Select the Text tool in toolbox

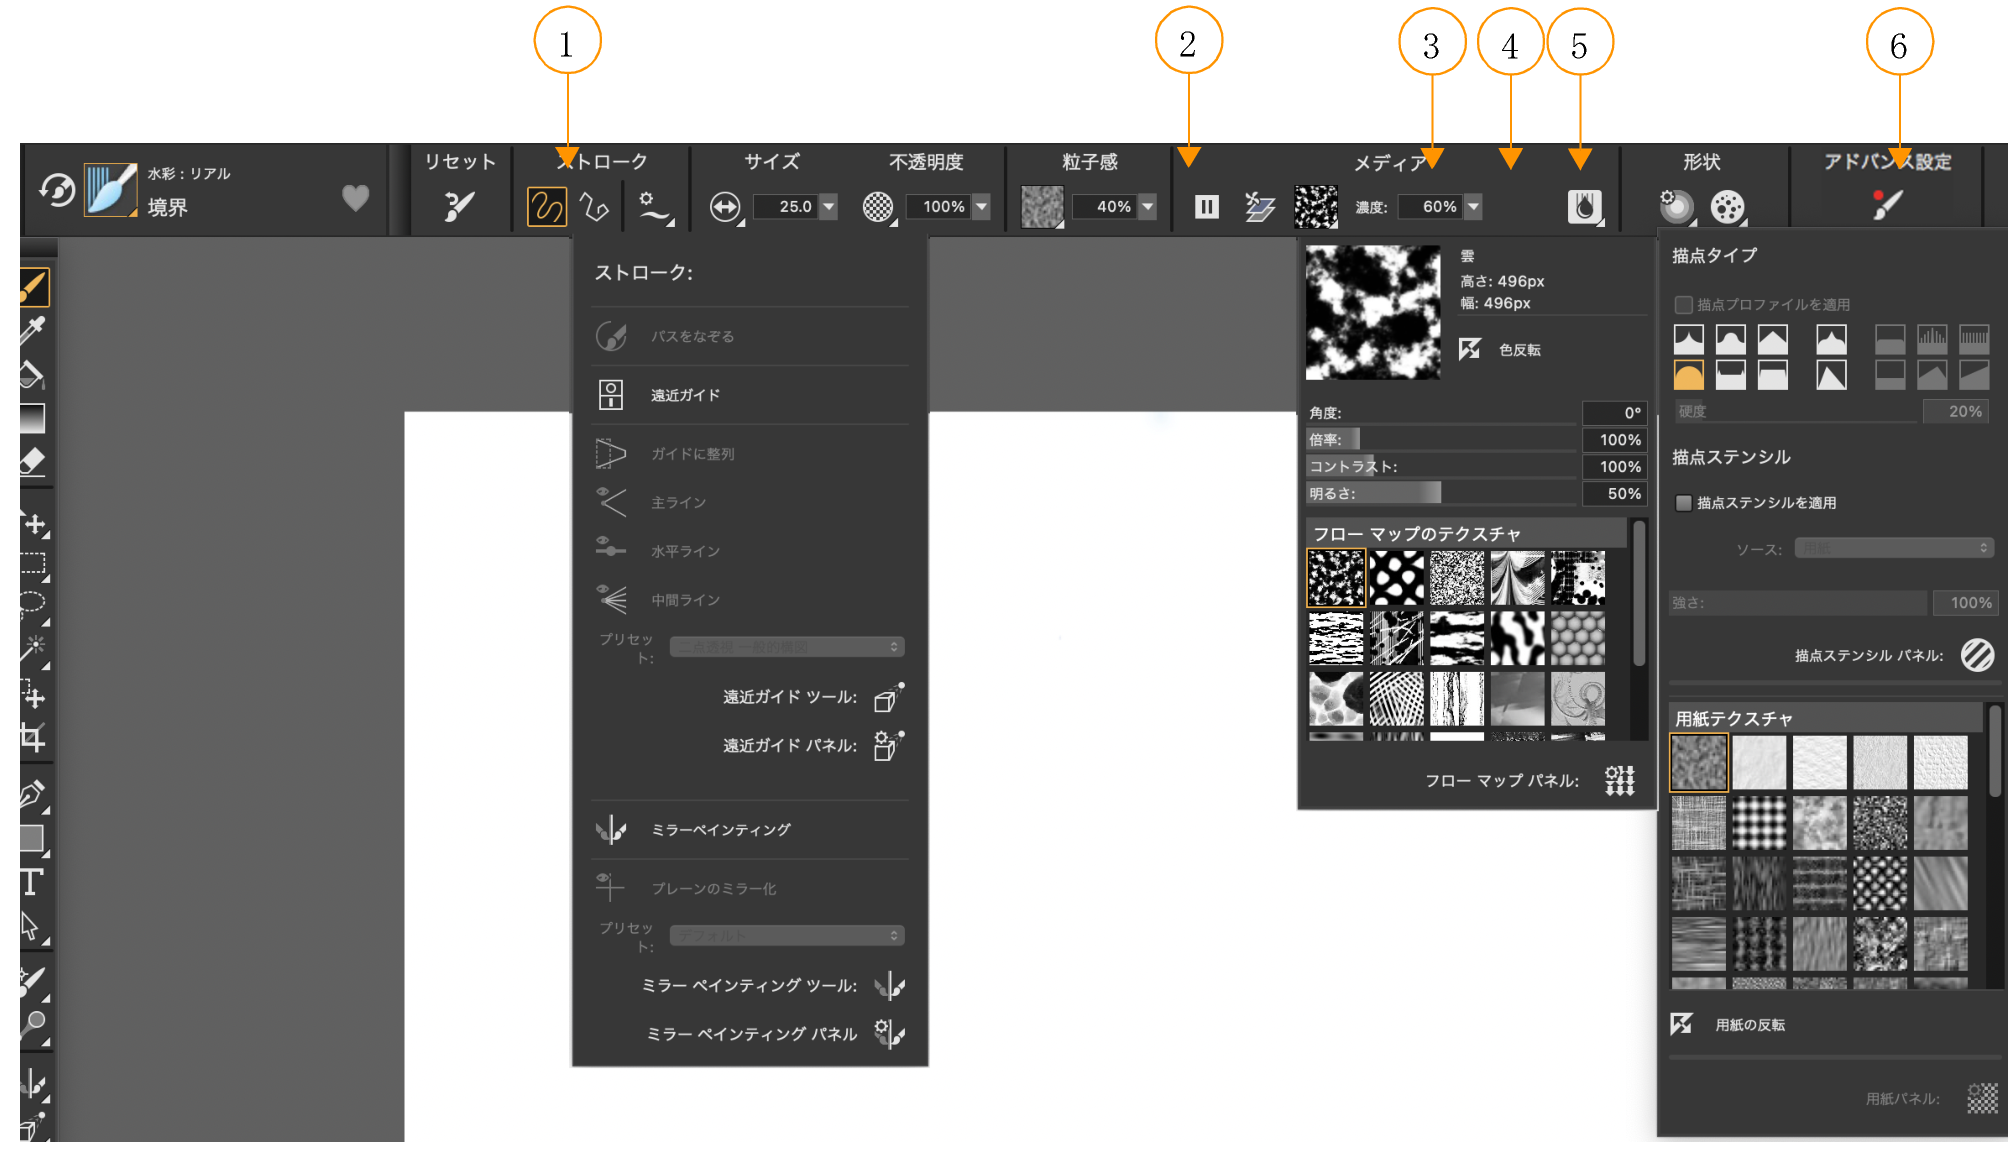pos(32,882)
